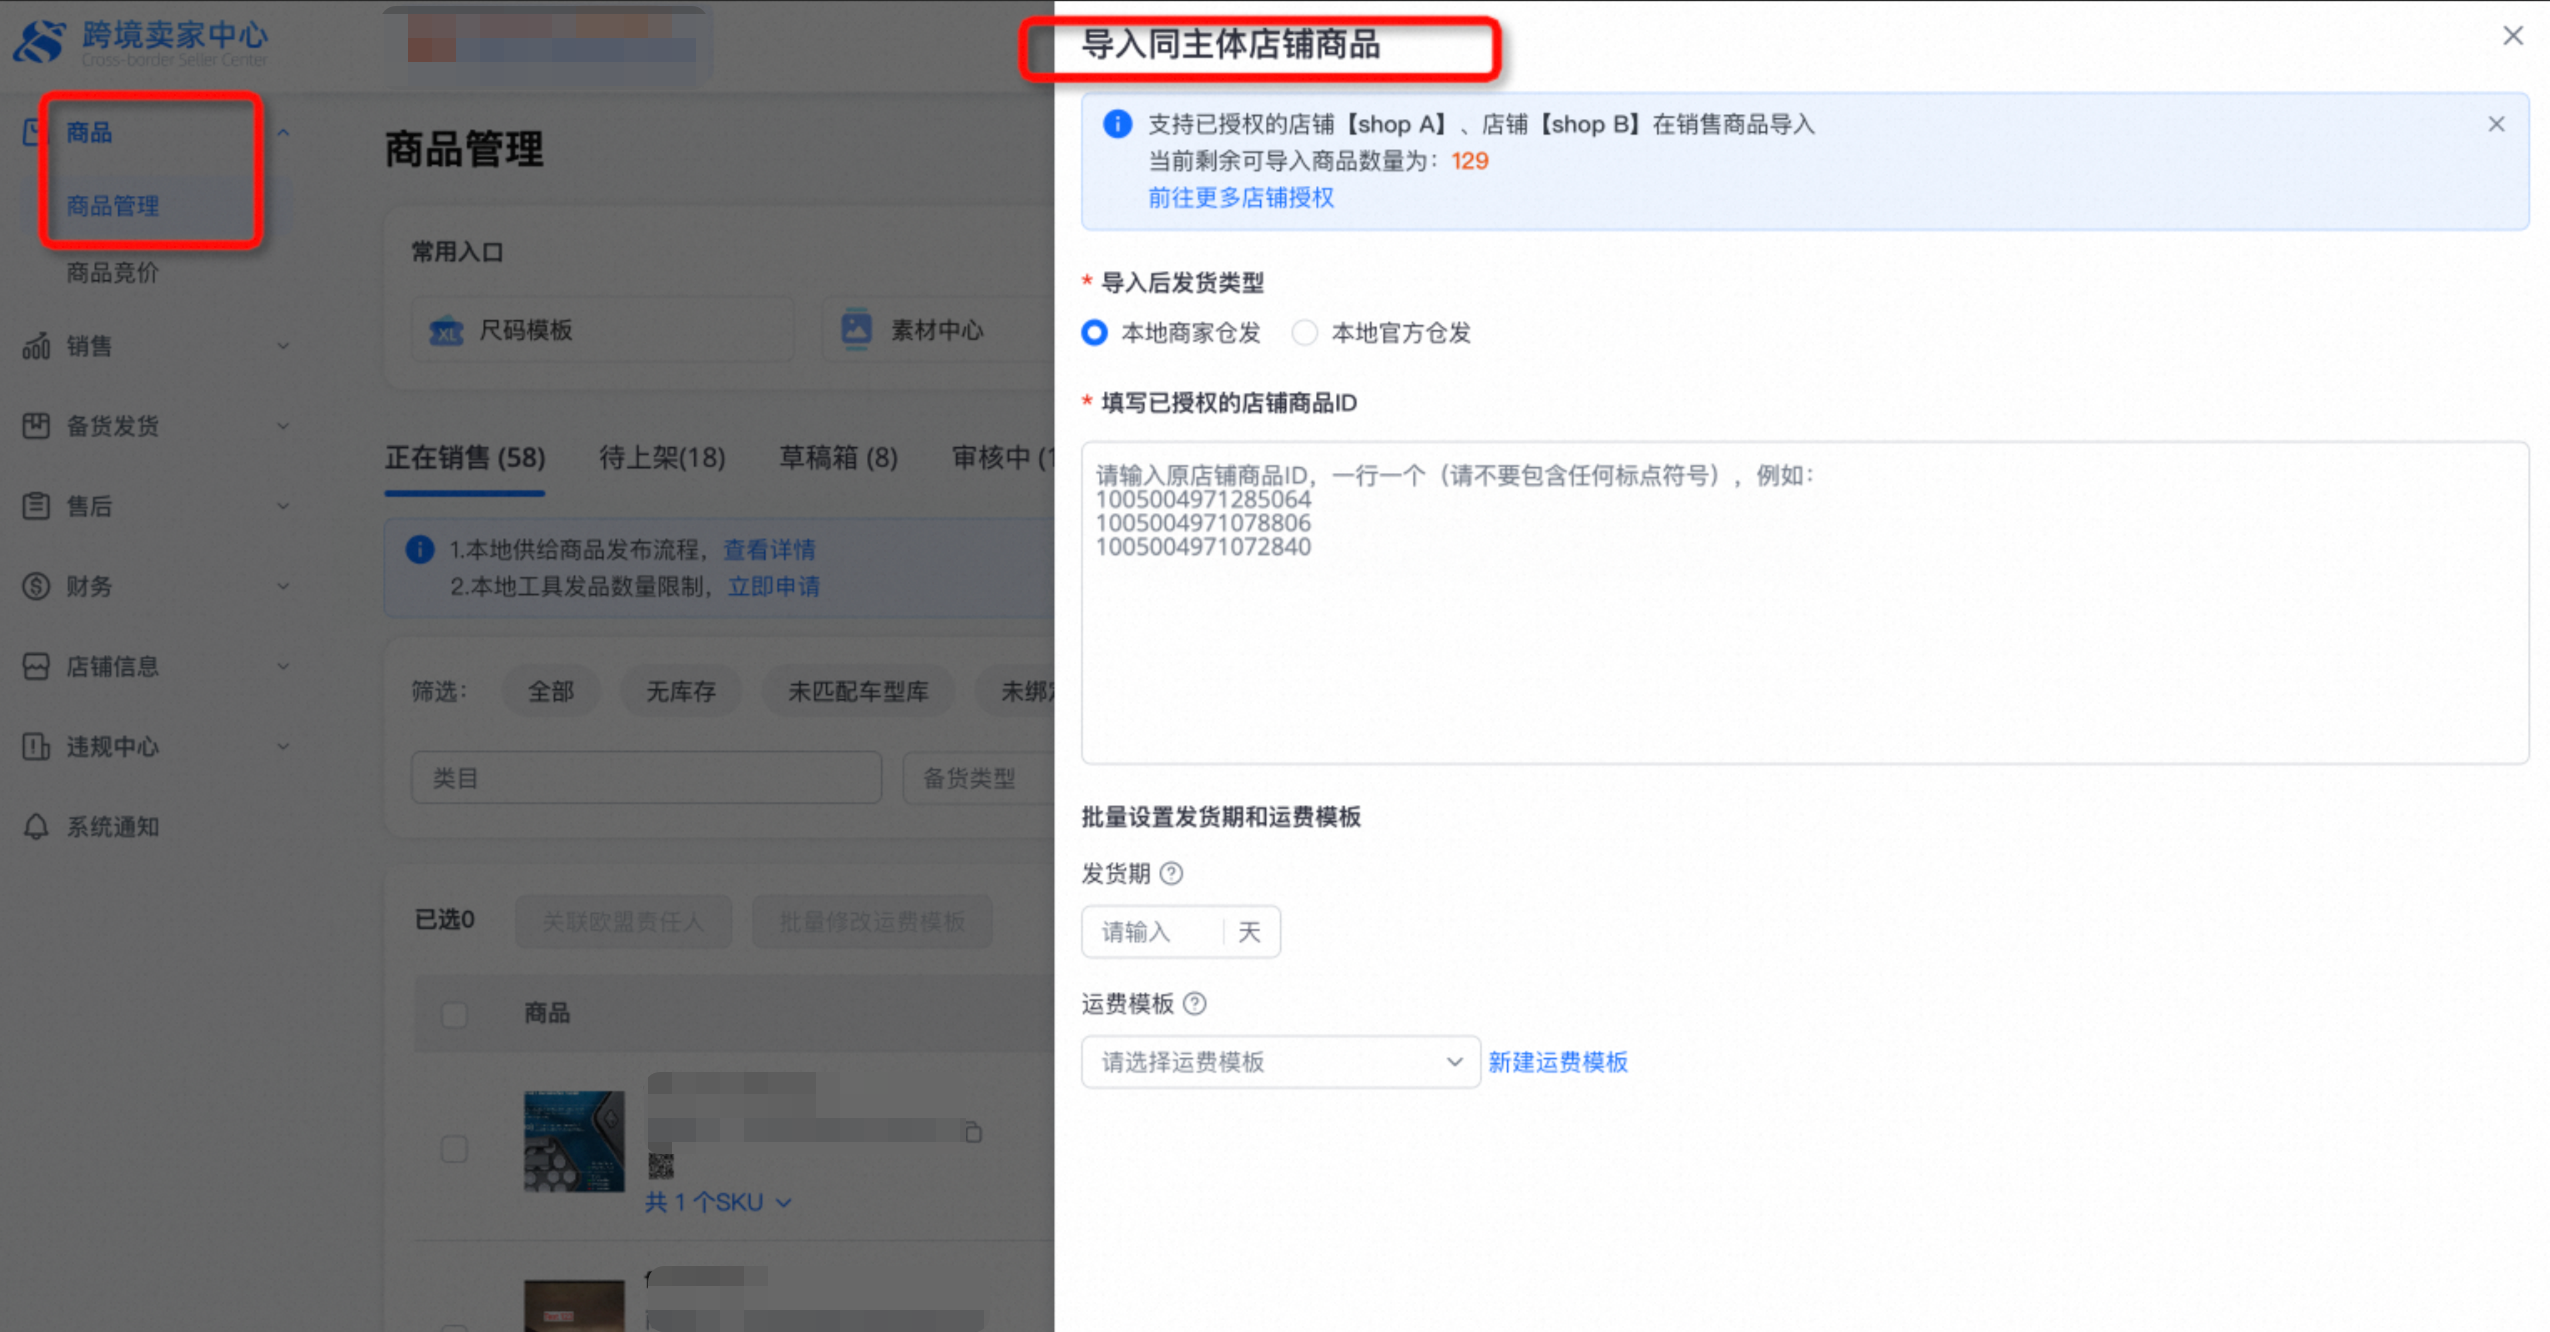Expand the 共 1 个SKU list
Screen dimensions: 2550x1332
click(x=717, y=1202)
